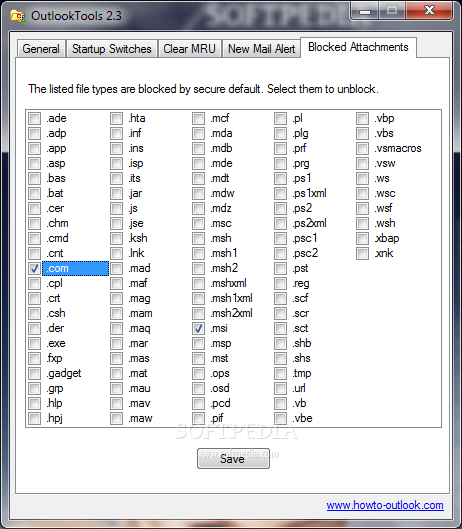Screen dimensions: 462x529
Task: Check the .scr checkbox
Action: point(280,313)
